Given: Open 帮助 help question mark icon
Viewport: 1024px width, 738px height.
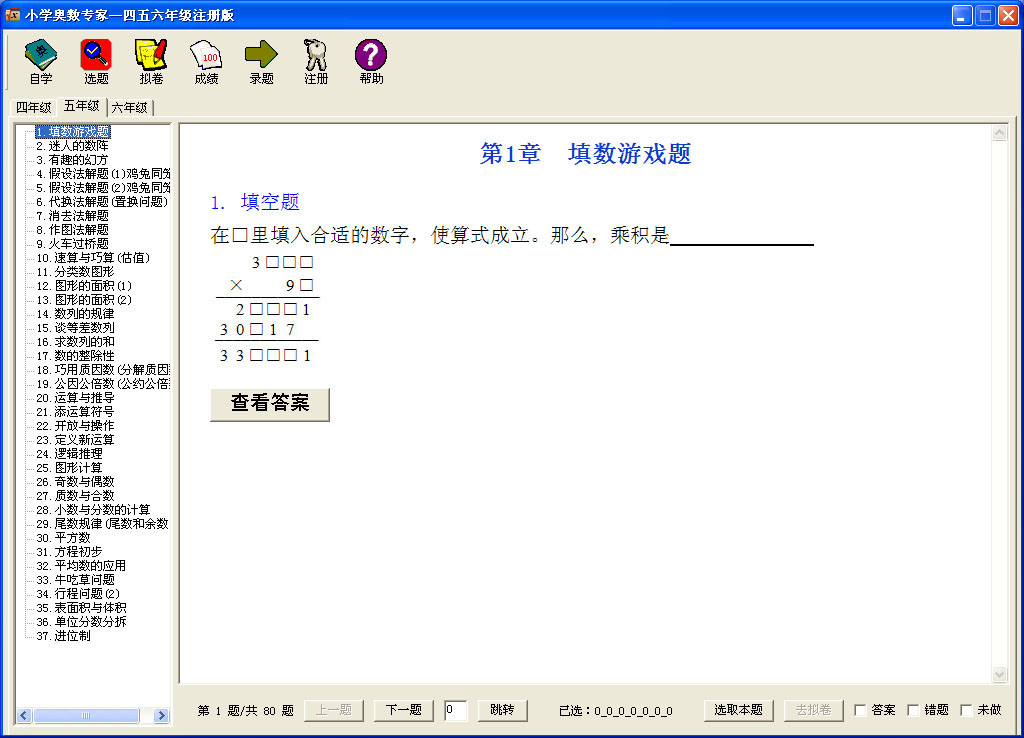Looking at the screenshot, I should pyautogui.click(x=371, y=55).
